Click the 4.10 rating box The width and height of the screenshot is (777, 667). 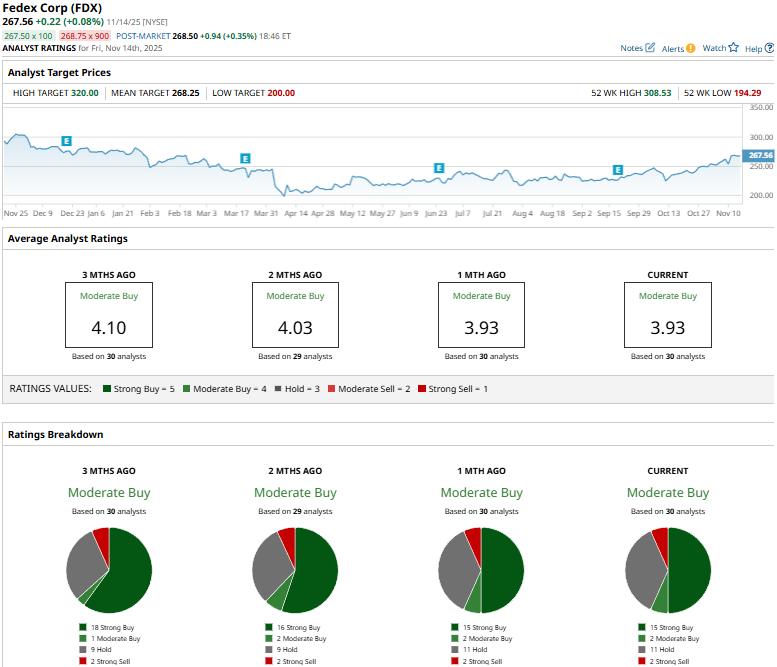109,315
